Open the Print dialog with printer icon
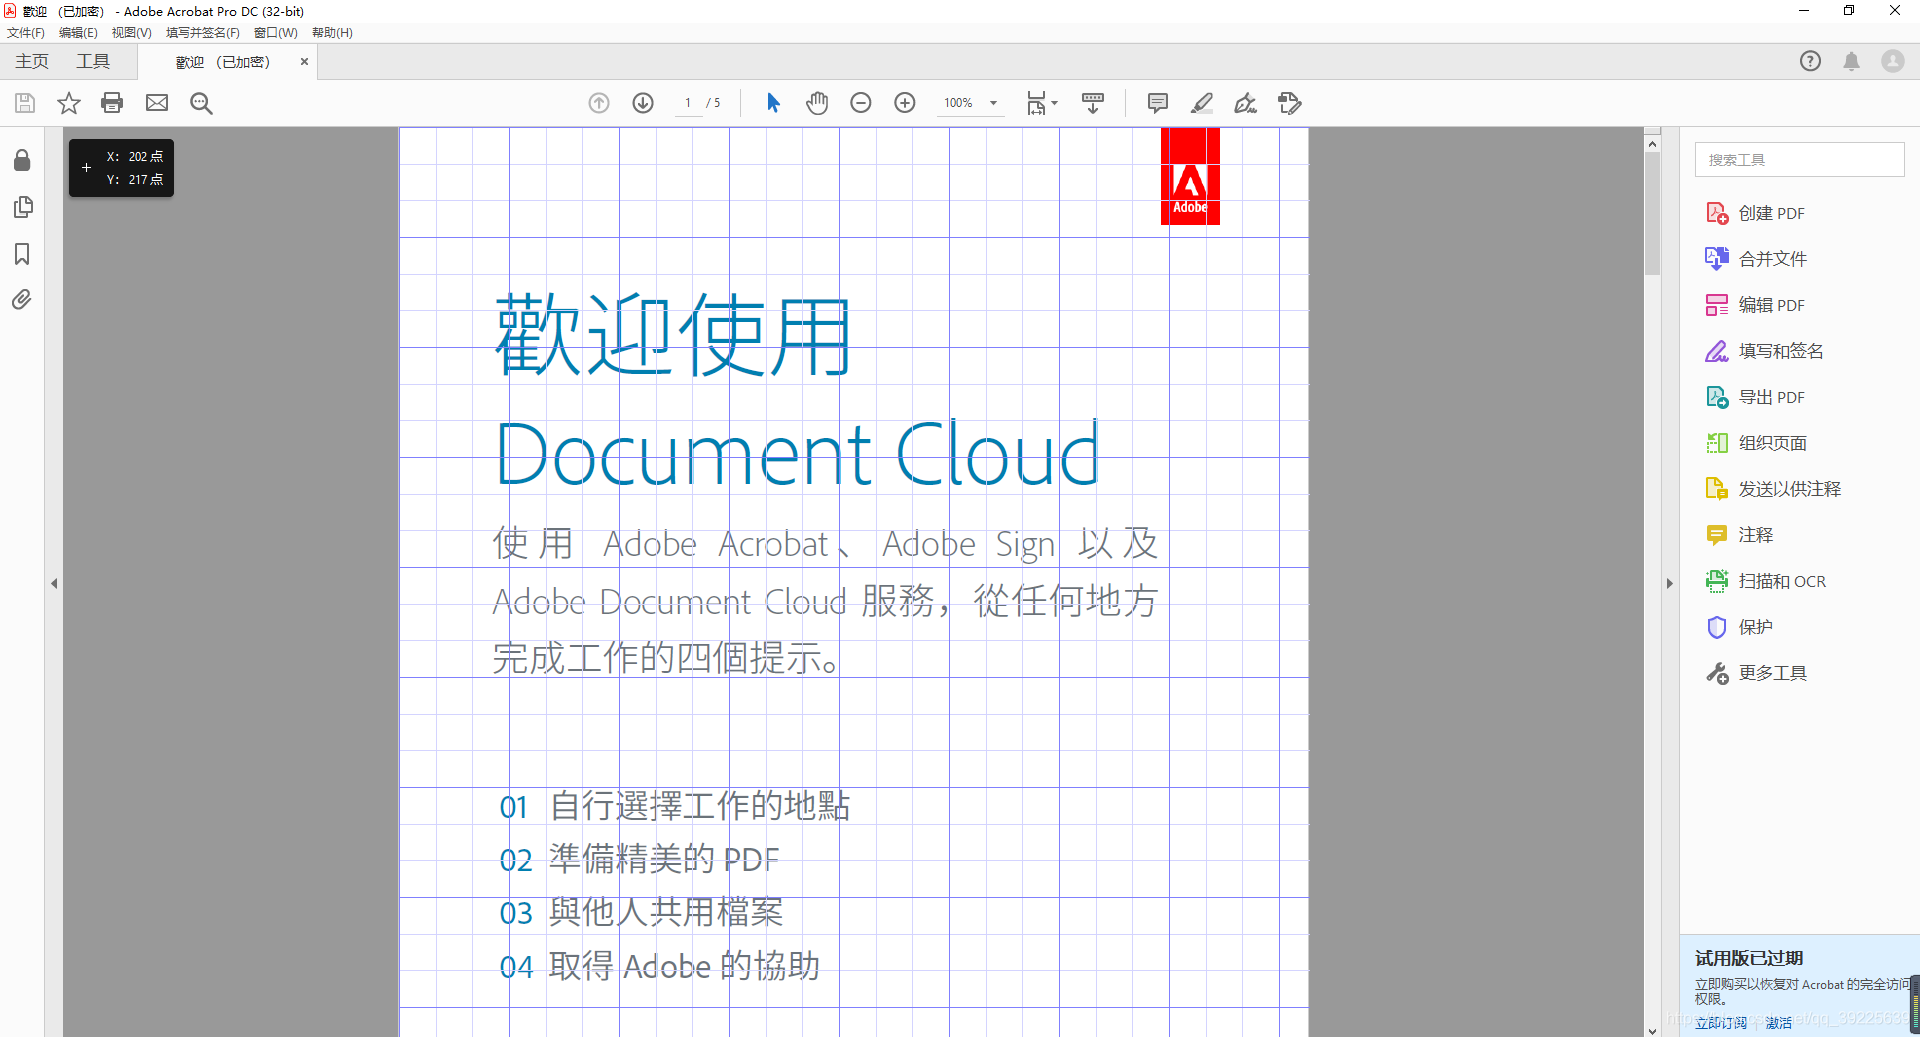Screen dimensions: 1920x1037 pos(112,103)
